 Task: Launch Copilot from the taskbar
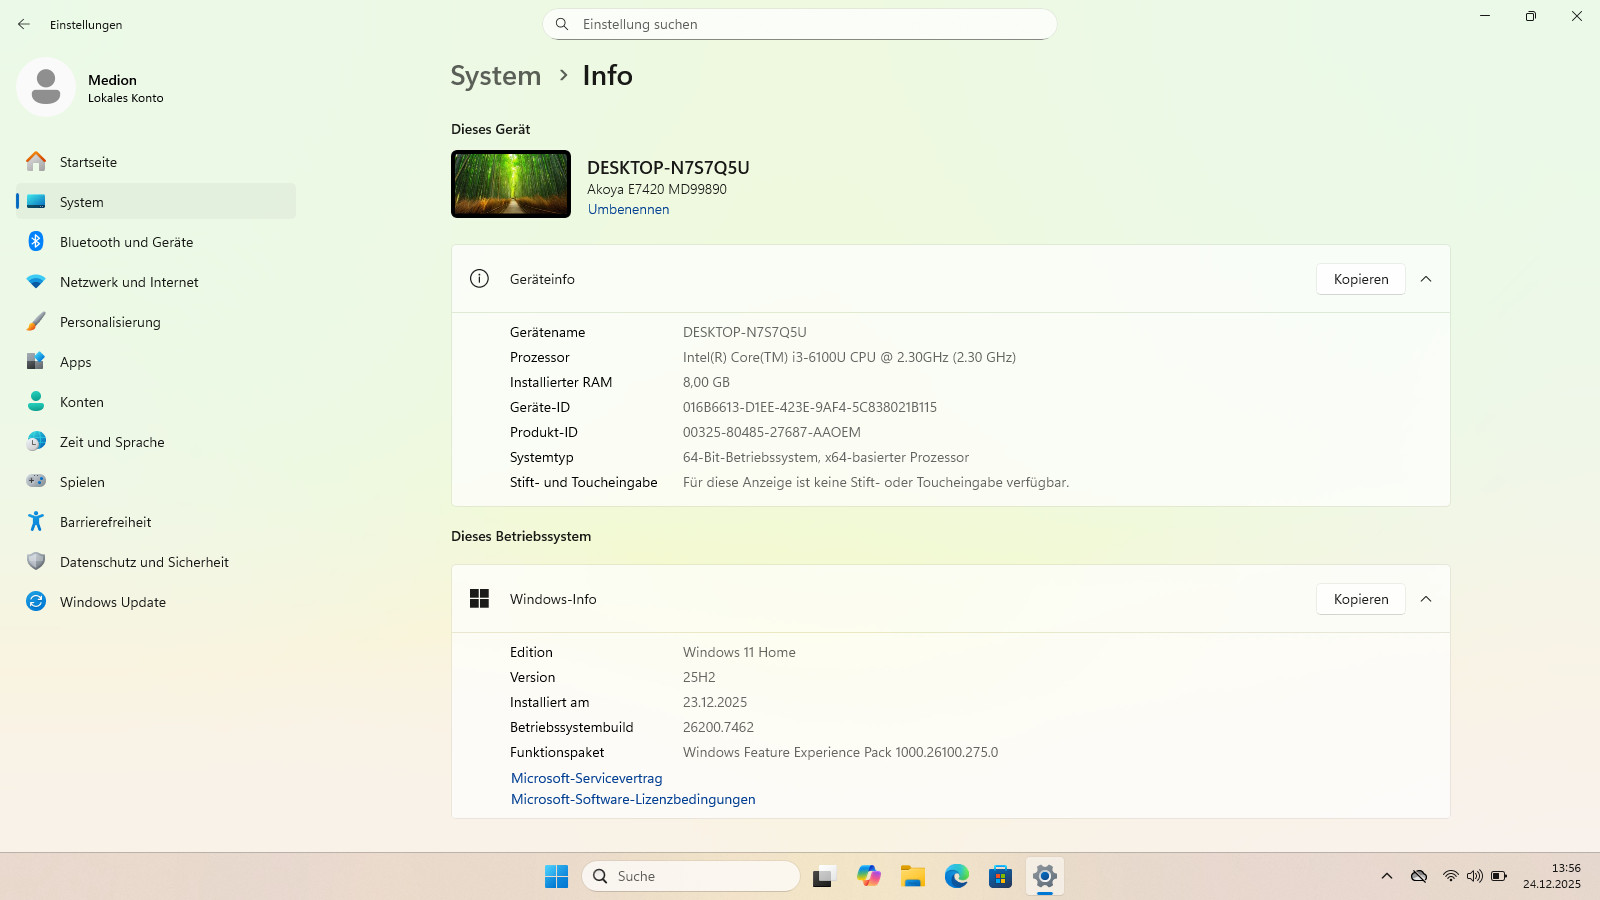coord(869,876)
